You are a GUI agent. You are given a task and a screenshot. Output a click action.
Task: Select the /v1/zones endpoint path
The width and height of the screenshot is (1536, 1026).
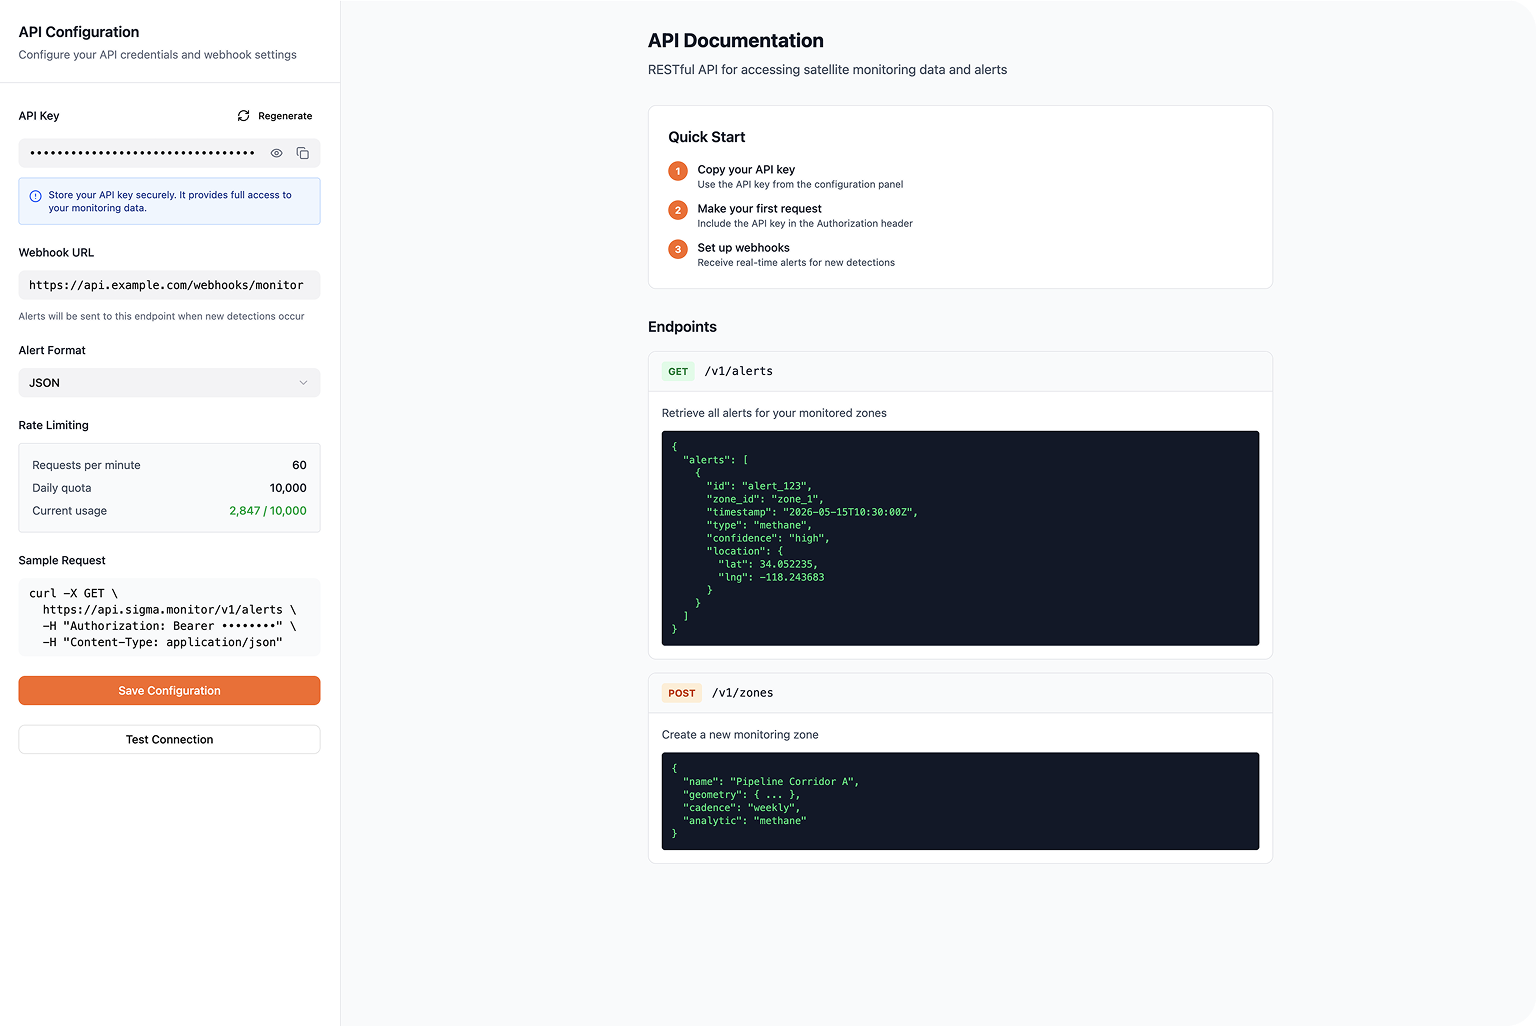click(743, 693)
